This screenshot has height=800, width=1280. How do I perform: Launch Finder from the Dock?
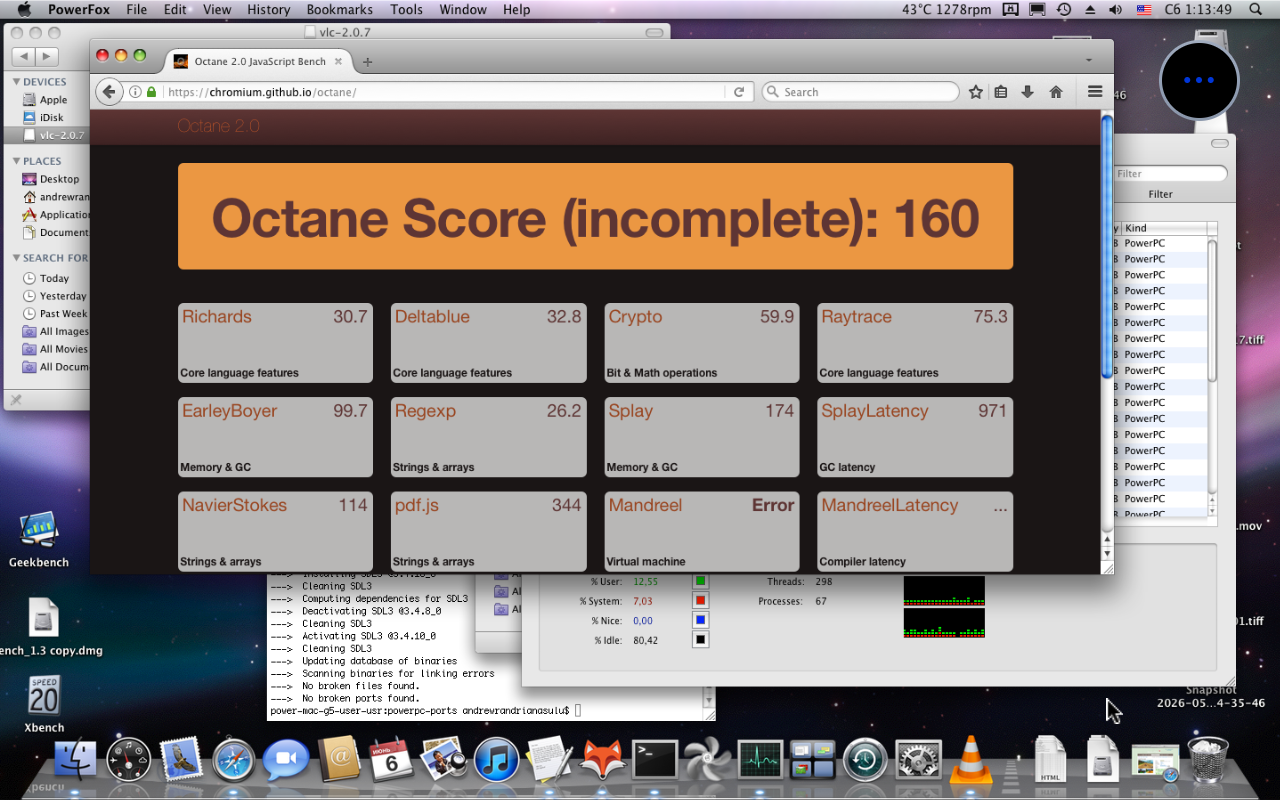(74, 760)
